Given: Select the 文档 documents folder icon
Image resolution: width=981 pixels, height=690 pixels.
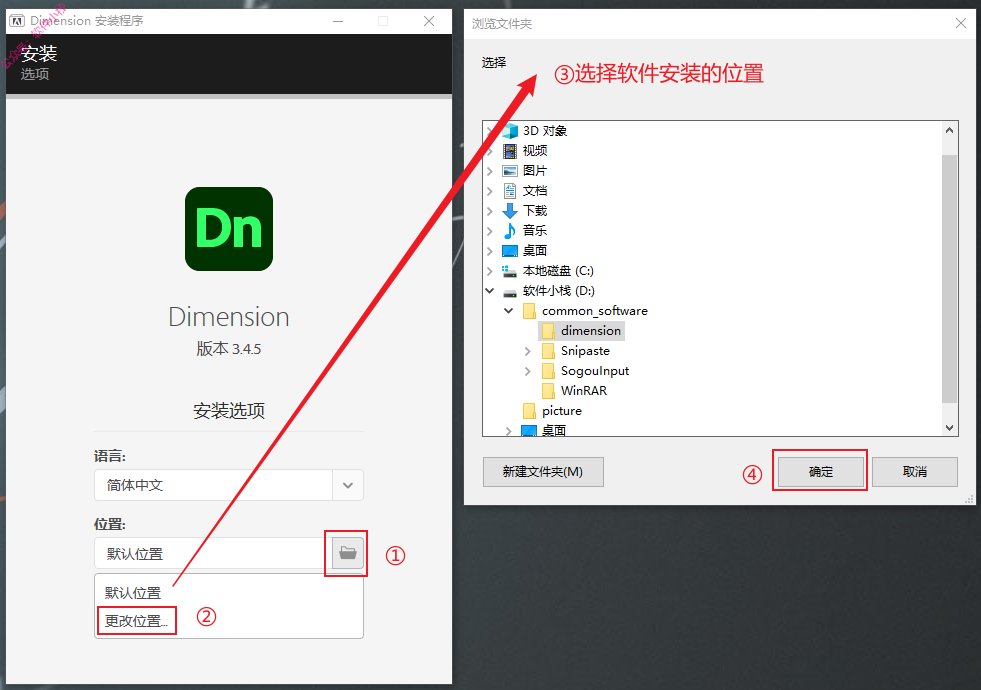Looking at the screenshot, I should tap(511, 191).
